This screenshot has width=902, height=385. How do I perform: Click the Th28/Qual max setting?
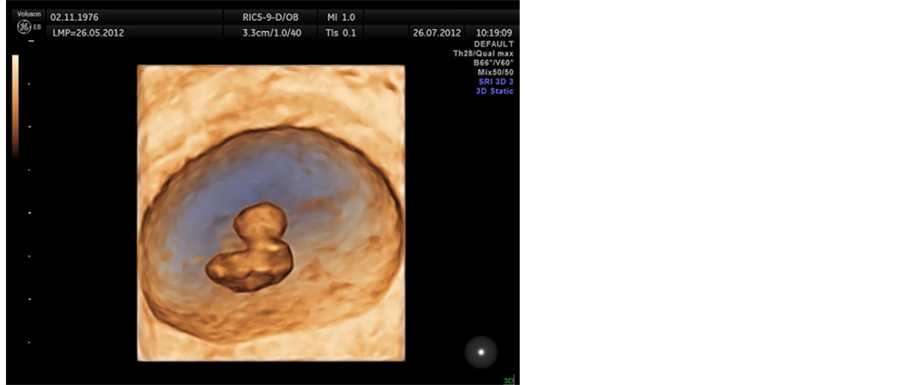click(x=483, y=54)
